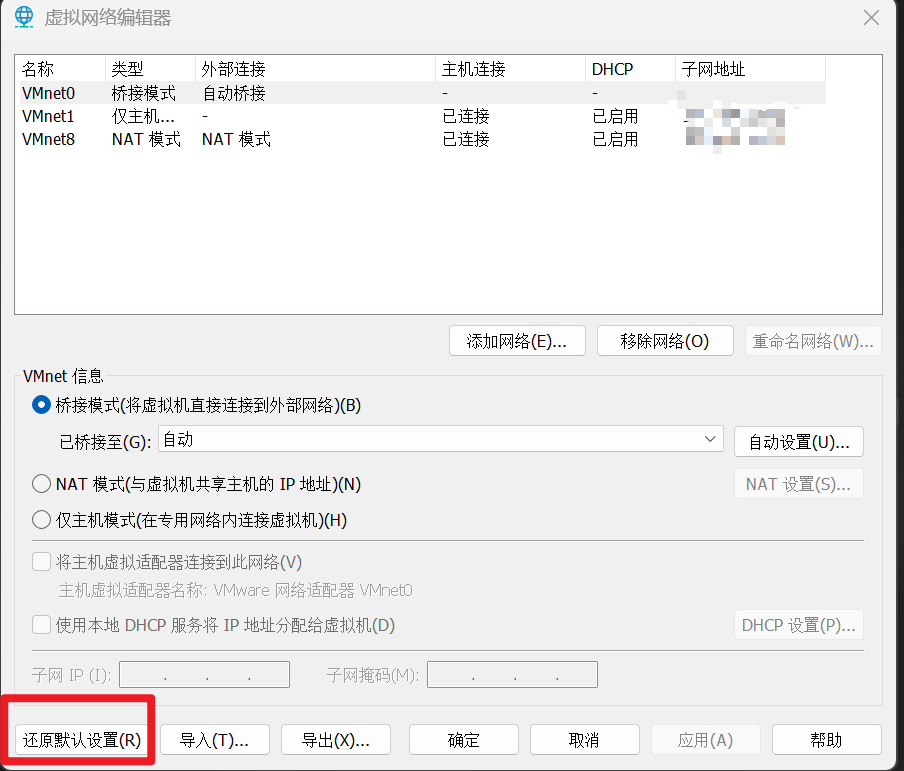Click the 移除网络(O) button
The width and height of the screenshot is (904, 771).
tap(665, 341)
